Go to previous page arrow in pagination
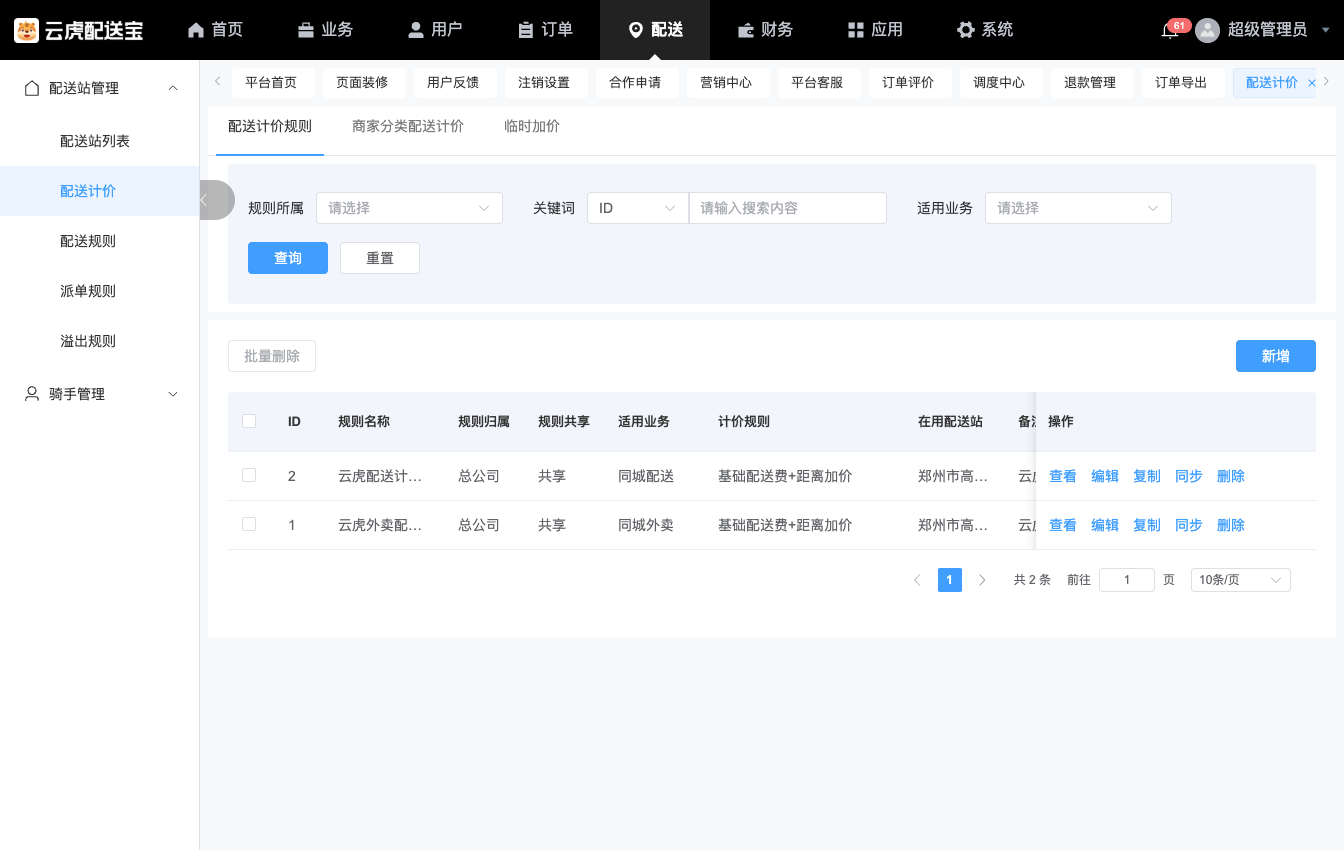This screenshot has height=850, width=1344. tap(917, 580)
